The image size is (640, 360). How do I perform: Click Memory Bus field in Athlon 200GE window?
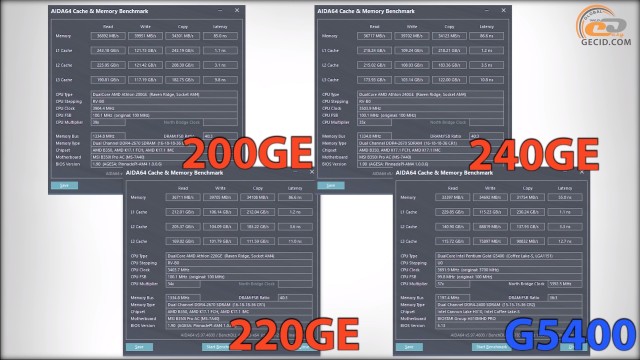[108, 136]
